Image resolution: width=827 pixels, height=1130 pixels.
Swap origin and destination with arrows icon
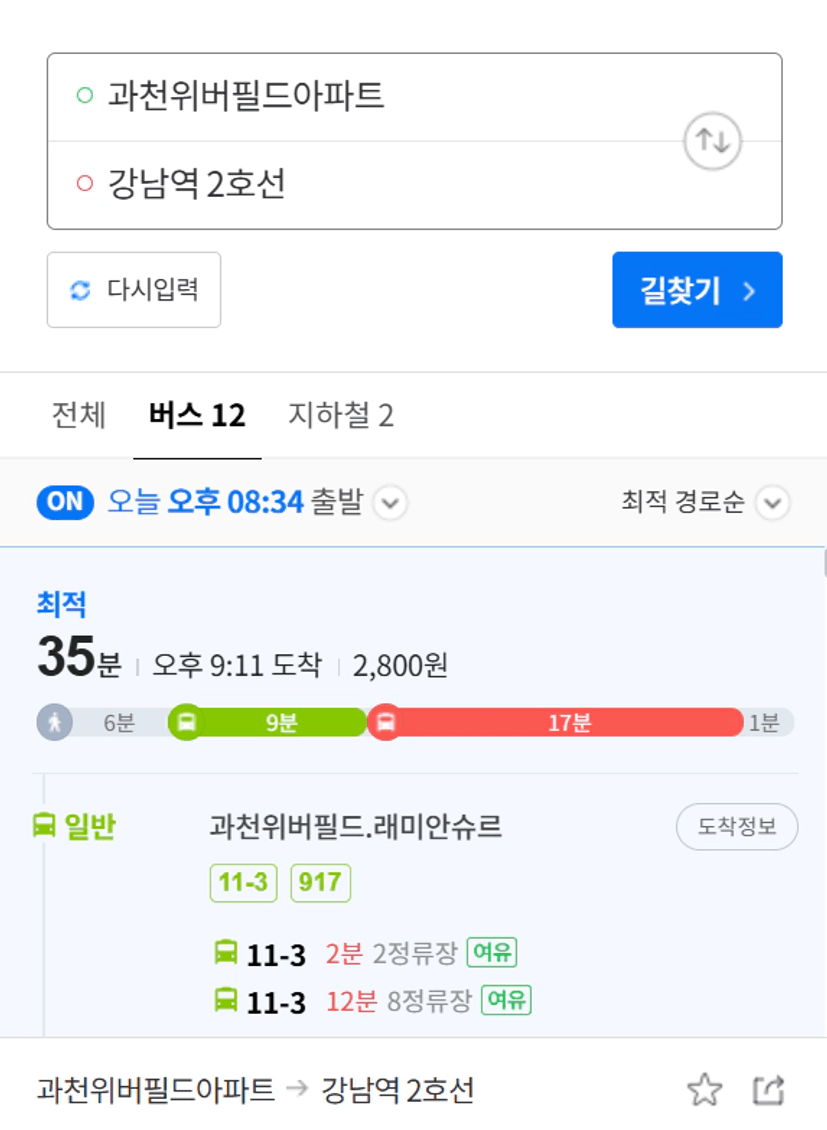pyautogui.click(x=712, y=141)
